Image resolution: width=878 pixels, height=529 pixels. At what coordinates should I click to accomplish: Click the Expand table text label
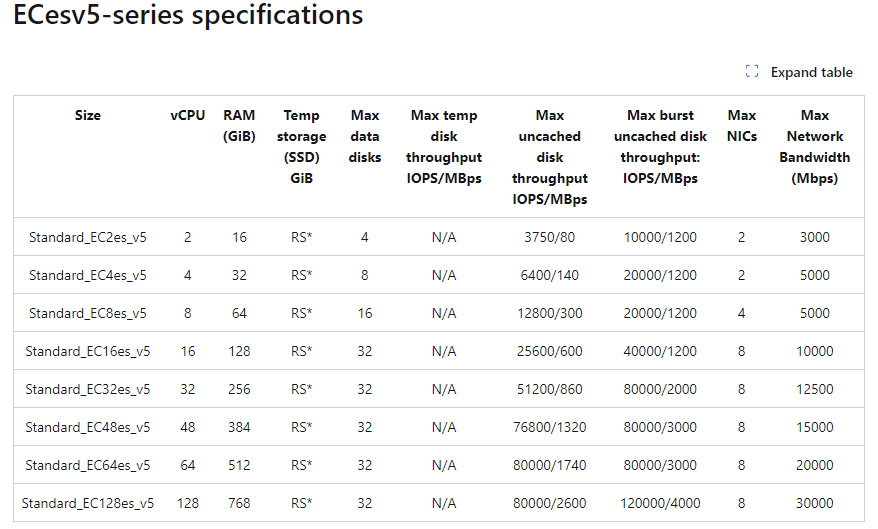pyautogui.click(x=811, y=72)
